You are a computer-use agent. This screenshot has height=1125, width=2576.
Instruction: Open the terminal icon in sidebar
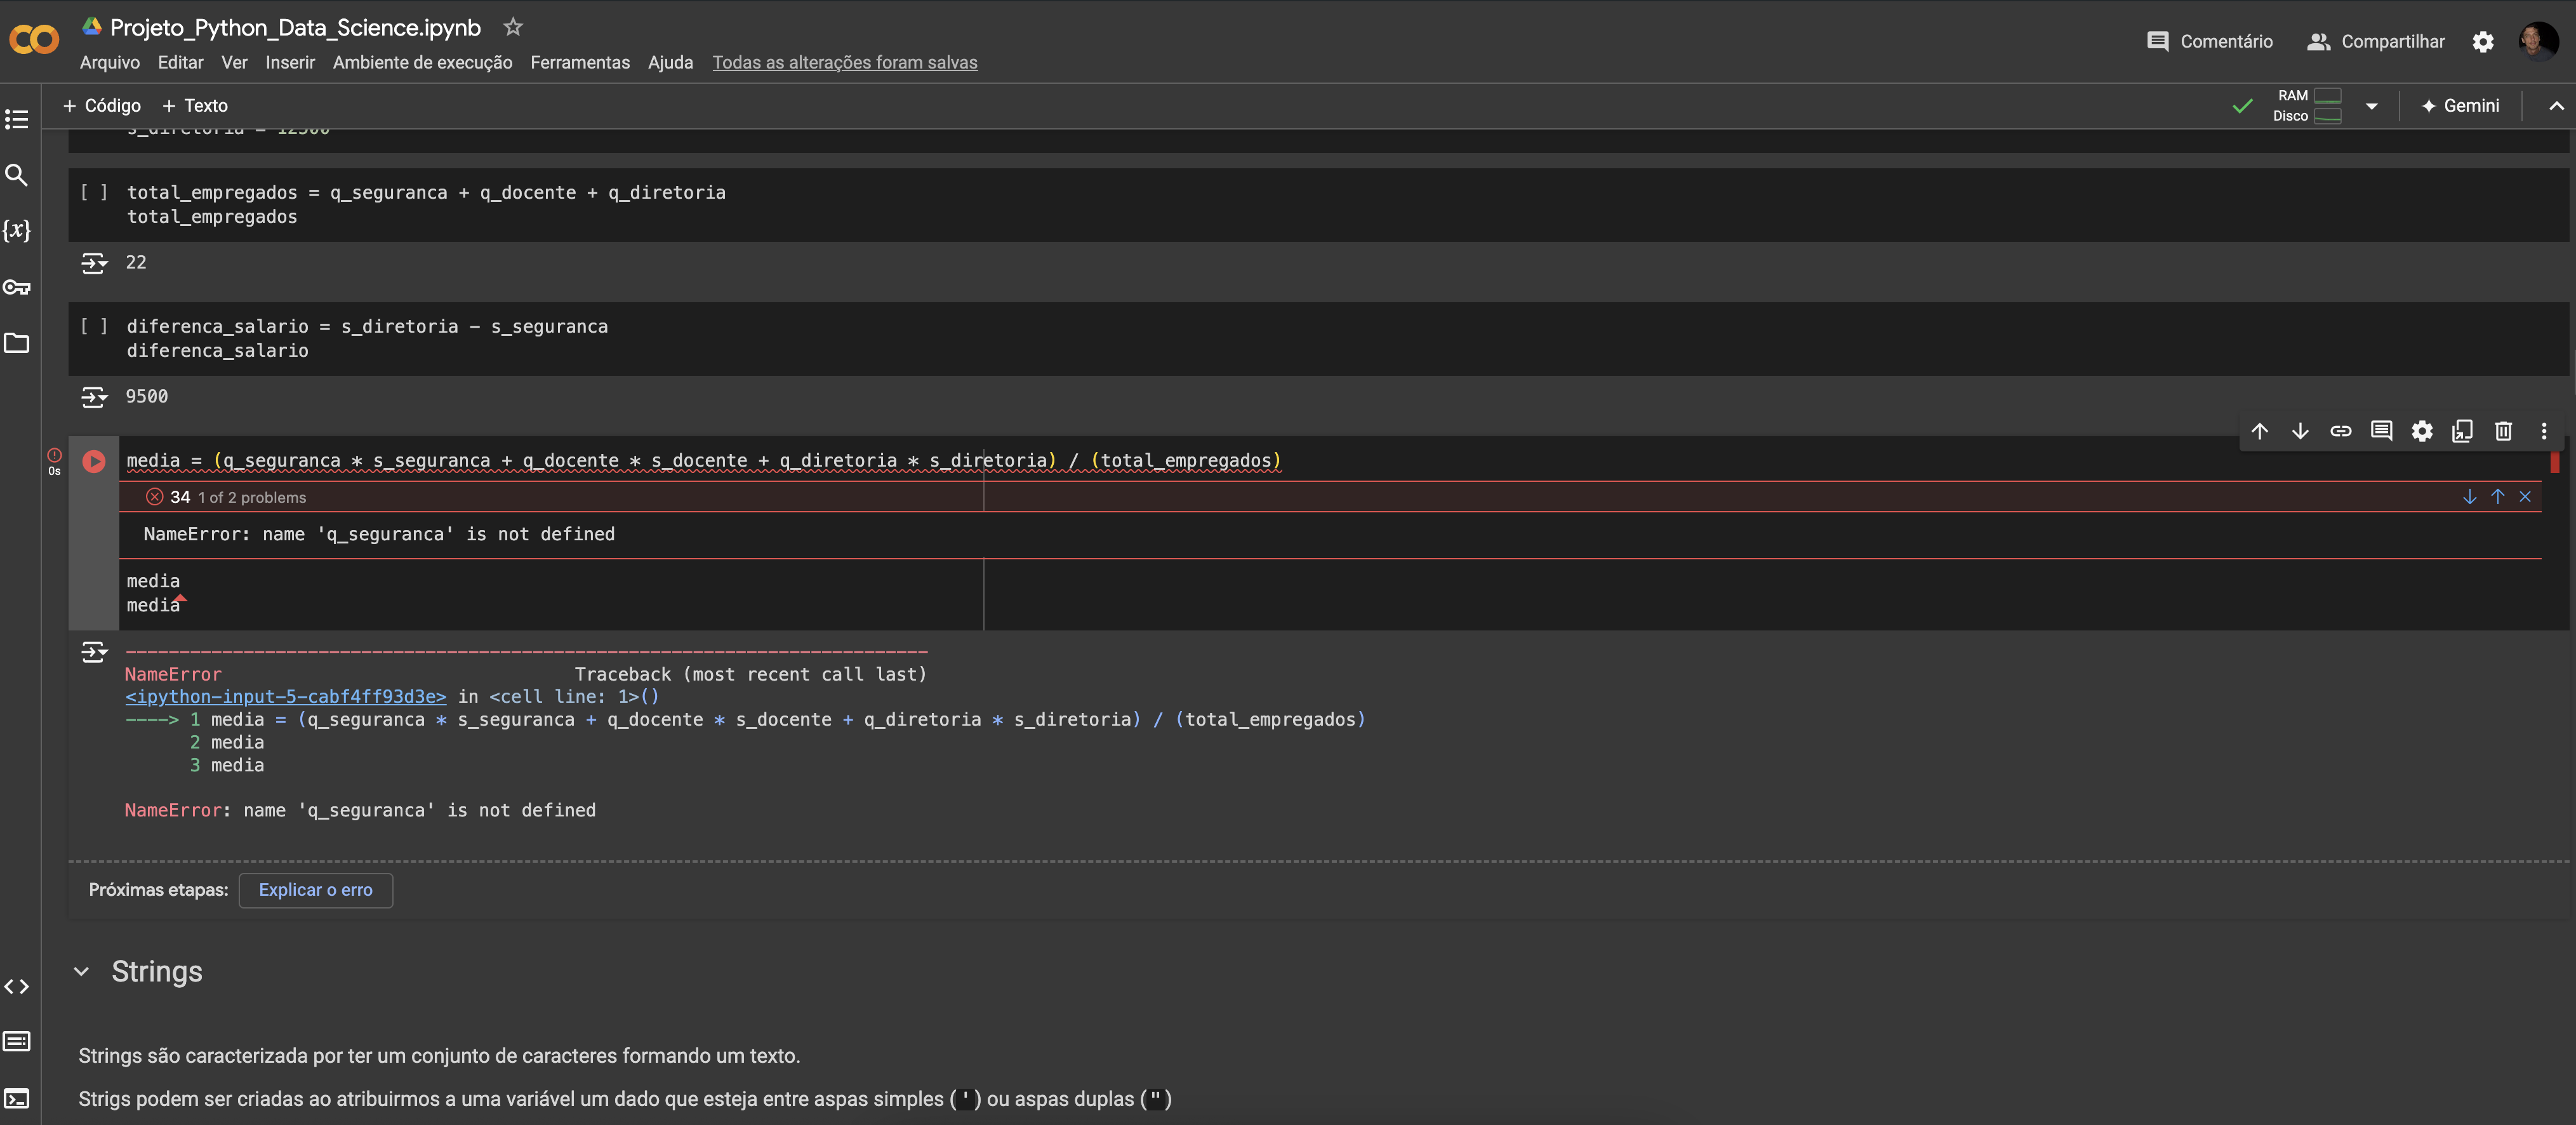pos(16,1098)
